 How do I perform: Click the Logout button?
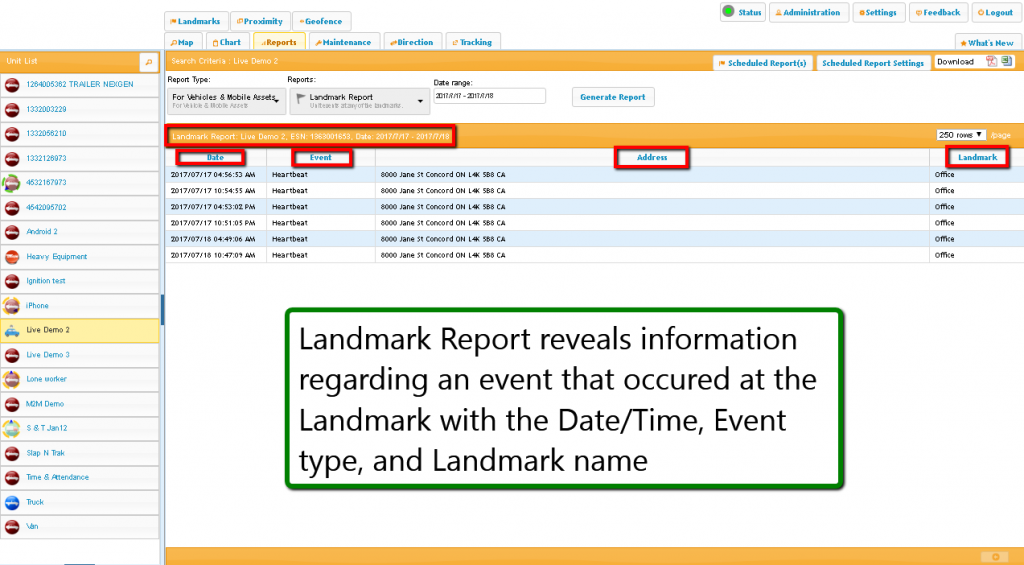pyautogui.click(x=996, y=12)
